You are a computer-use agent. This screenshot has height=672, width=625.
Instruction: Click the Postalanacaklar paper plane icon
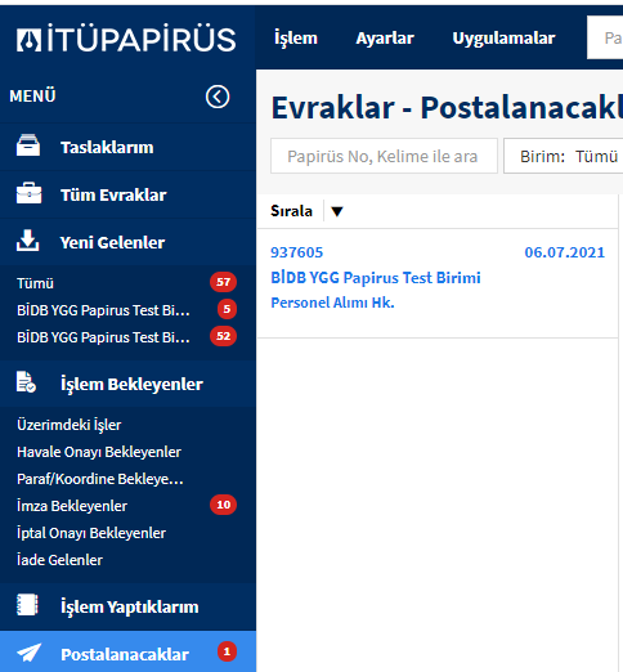pyautogui.click(x=29, y=653)
